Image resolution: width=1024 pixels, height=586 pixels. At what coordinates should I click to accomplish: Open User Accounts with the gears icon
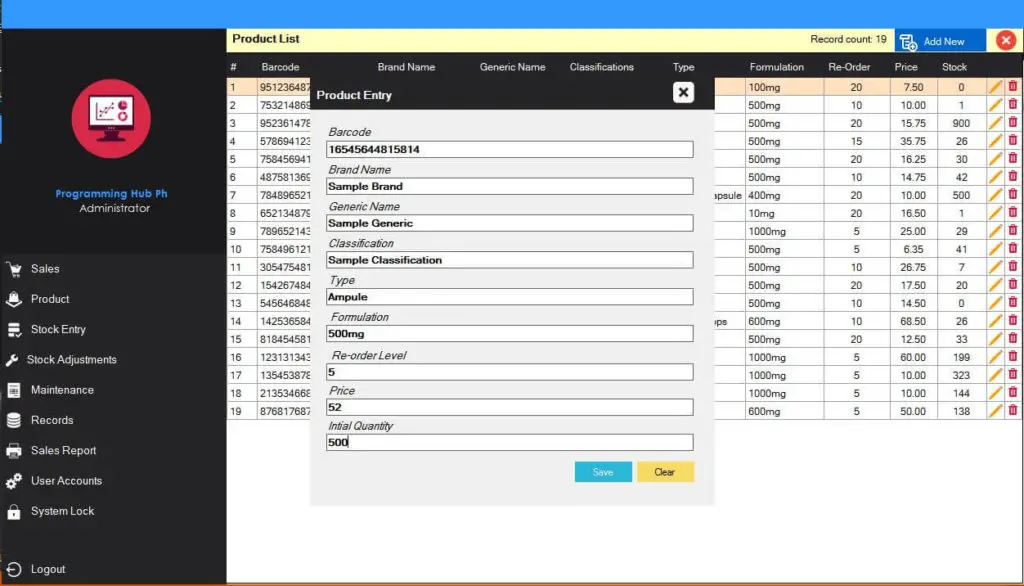point(15,480)
